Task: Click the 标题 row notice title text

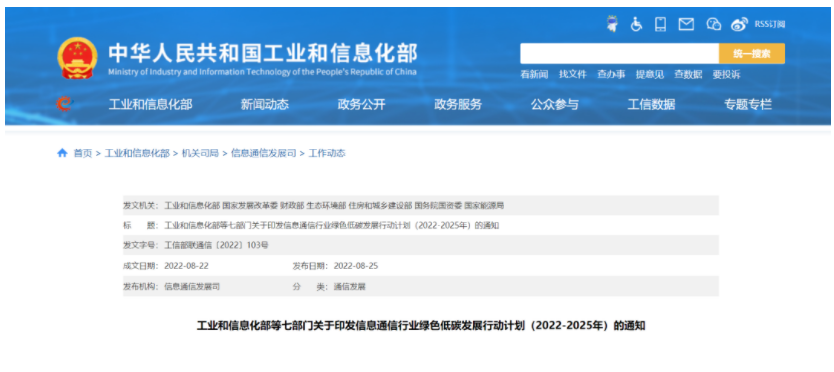Action: tap(332, 225)
